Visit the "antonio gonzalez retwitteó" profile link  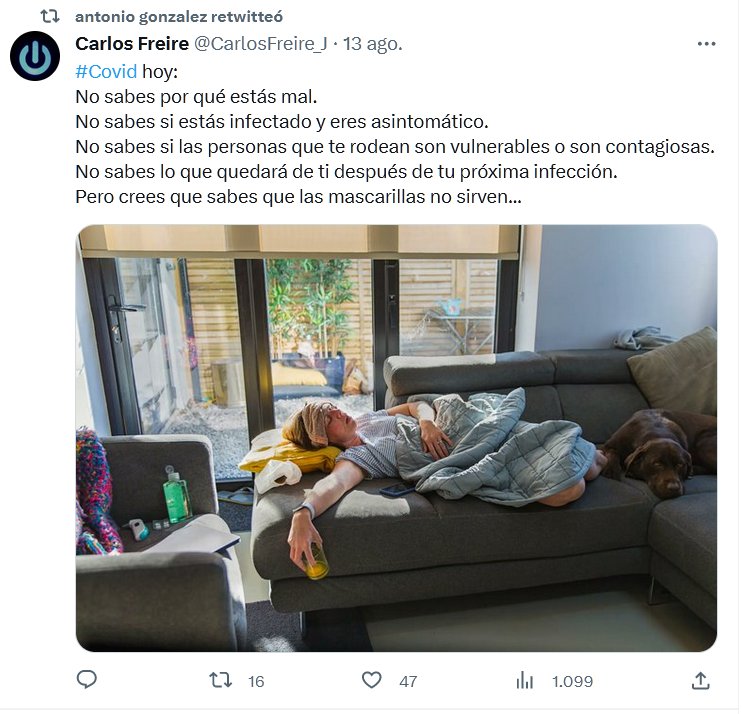point(179,17)
